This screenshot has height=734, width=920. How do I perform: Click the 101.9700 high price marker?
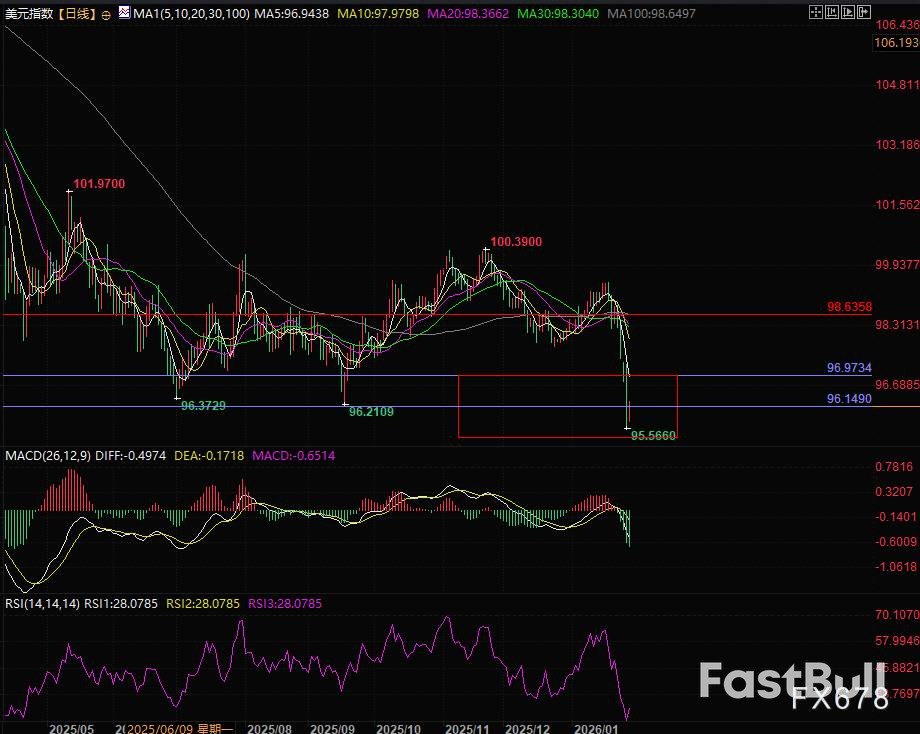pyautogui.click(x=99, y=184)
